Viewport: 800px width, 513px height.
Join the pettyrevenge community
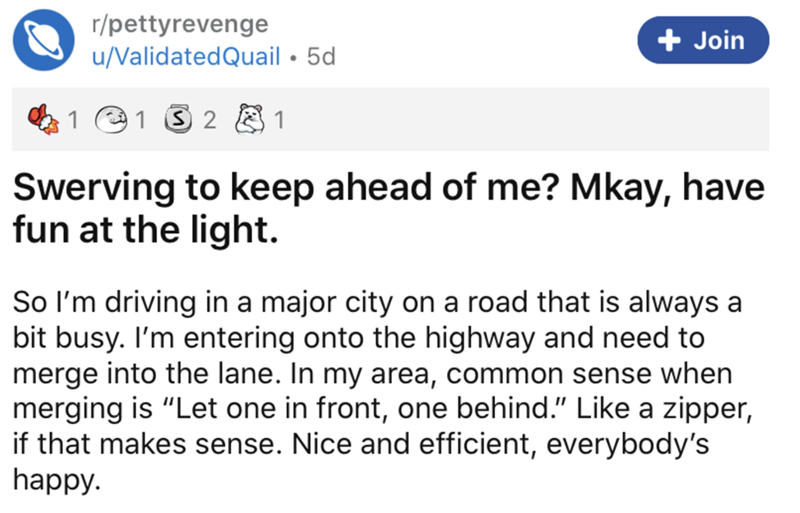(x=704, y=41)
